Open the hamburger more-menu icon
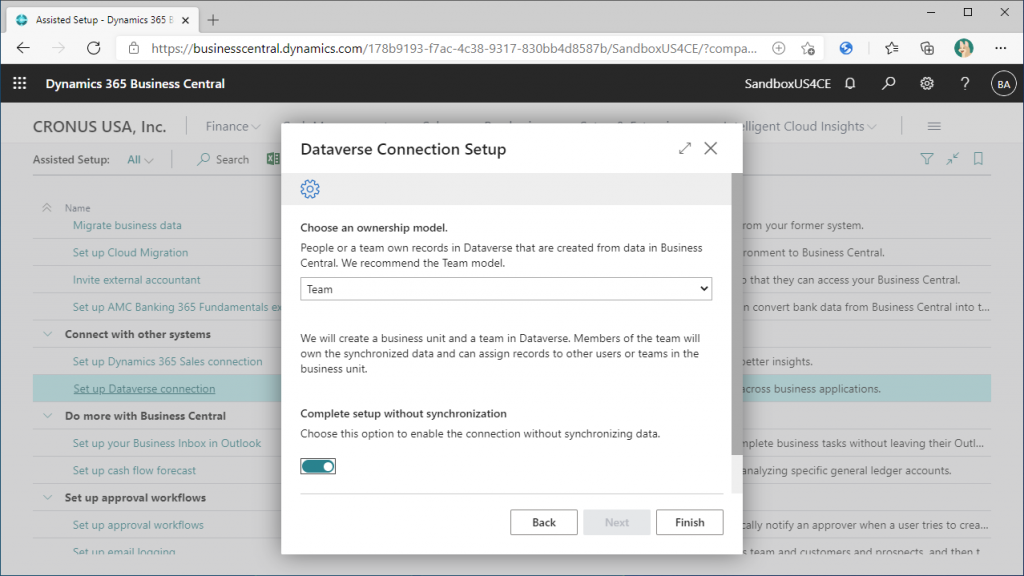Viewport: 1024px width, 576px height. point(934,126)
